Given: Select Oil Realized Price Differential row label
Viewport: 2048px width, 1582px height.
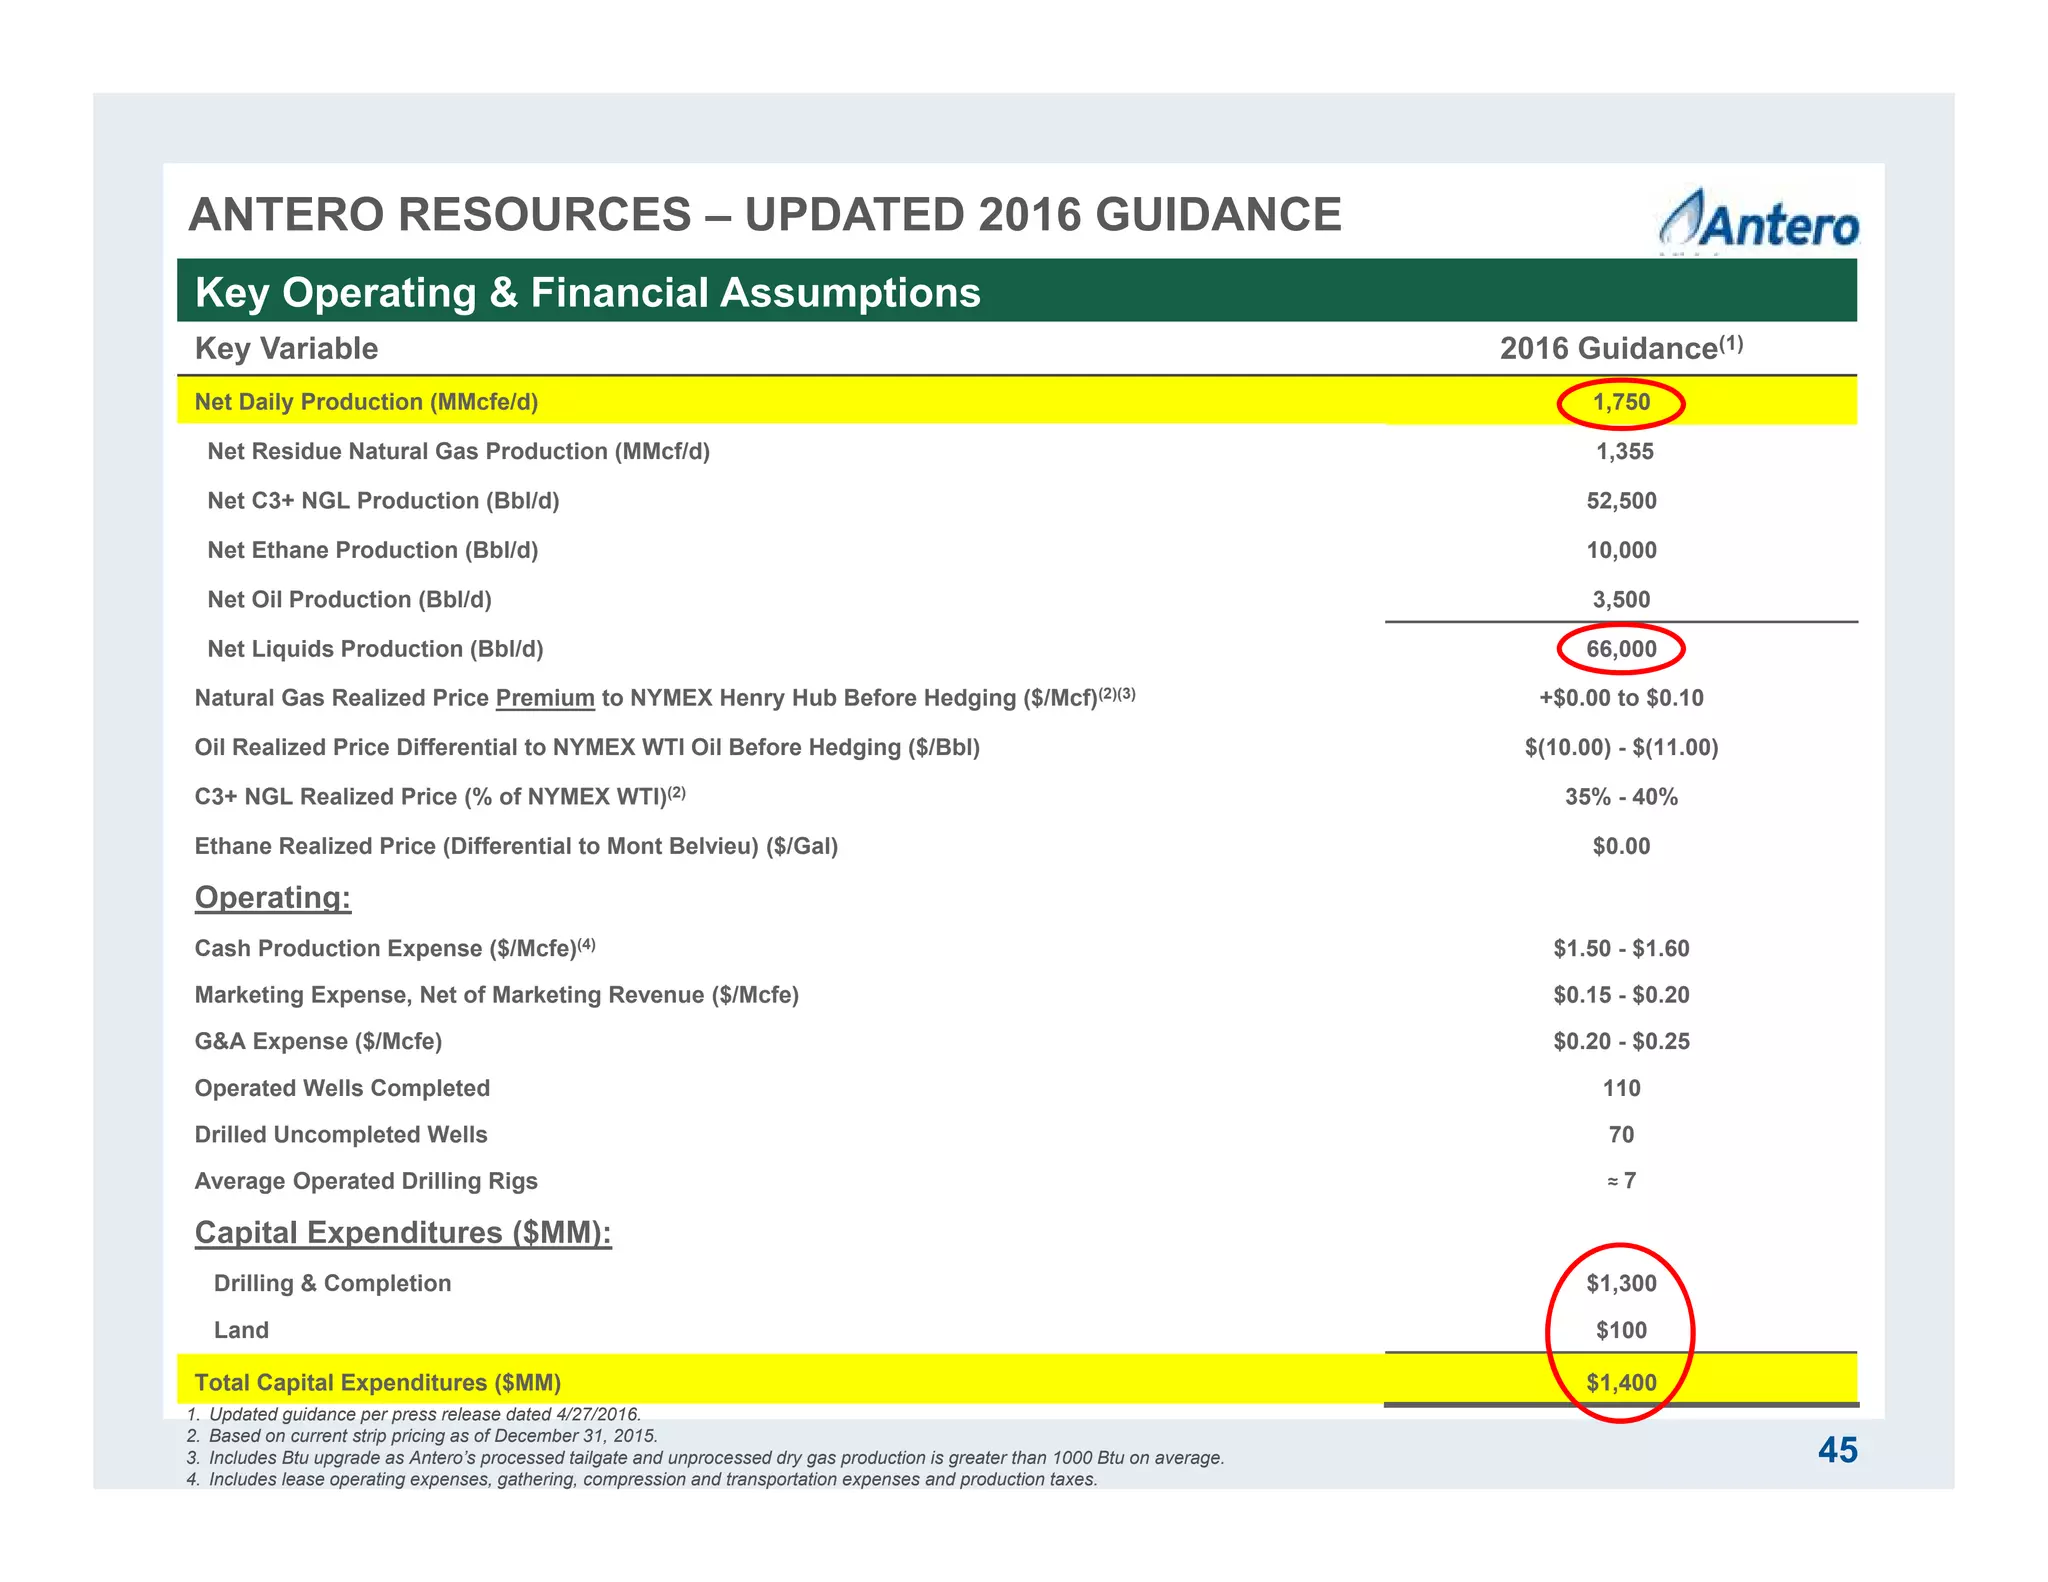Looking at the screenshot, I should (x=587, y=748).
